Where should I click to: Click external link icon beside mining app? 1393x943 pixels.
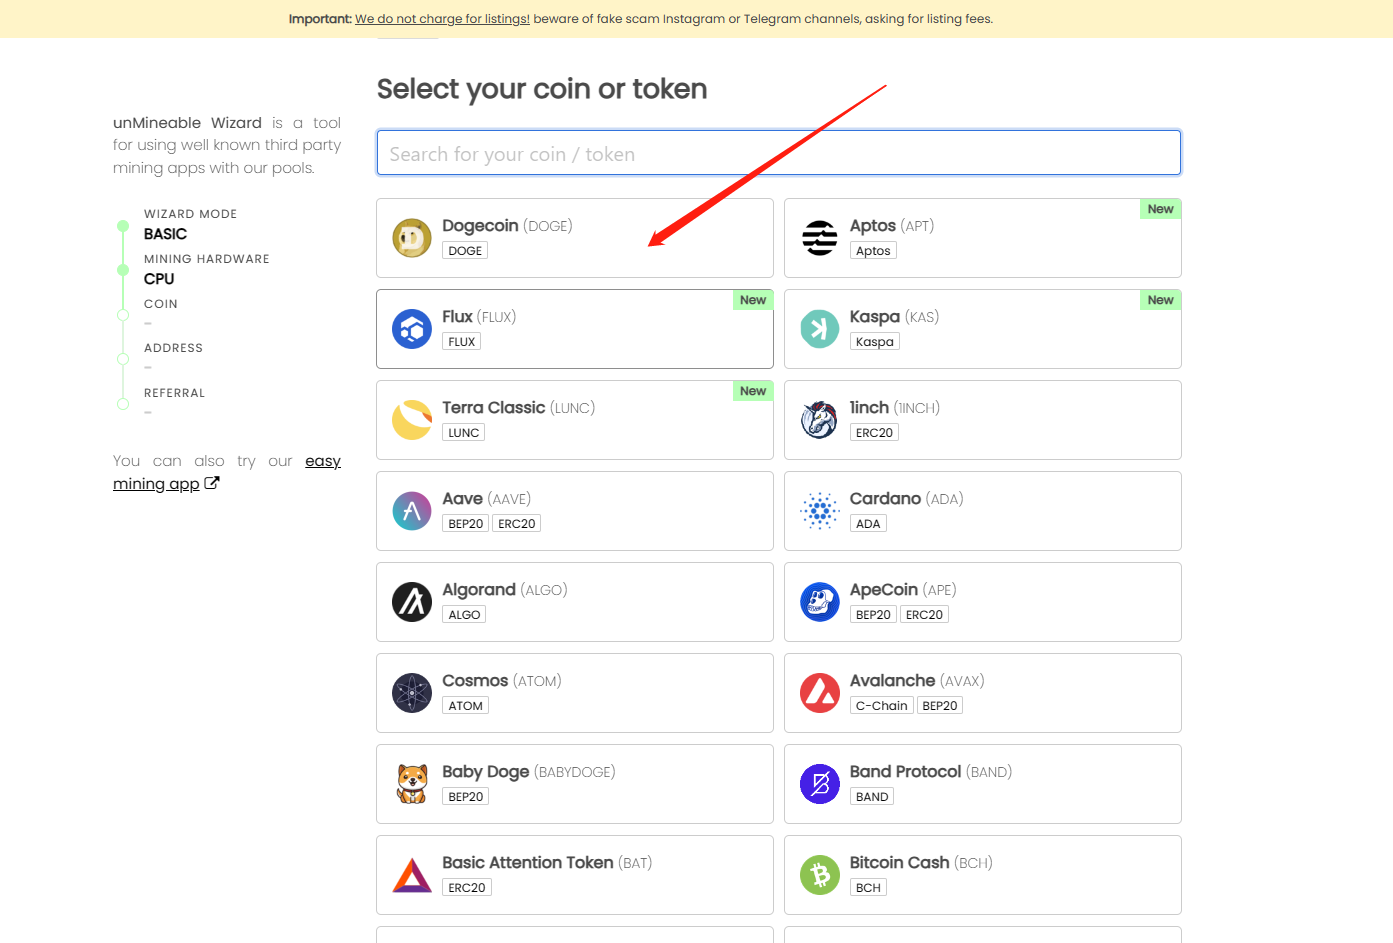coord(212,483)
